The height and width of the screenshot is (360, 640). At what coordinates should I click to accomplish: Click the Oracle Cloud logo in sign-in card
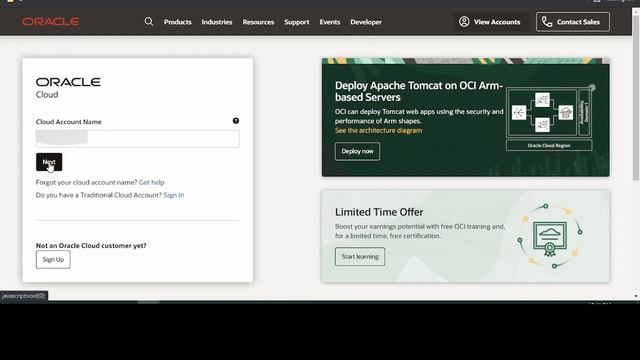click(x=68, y=88)
